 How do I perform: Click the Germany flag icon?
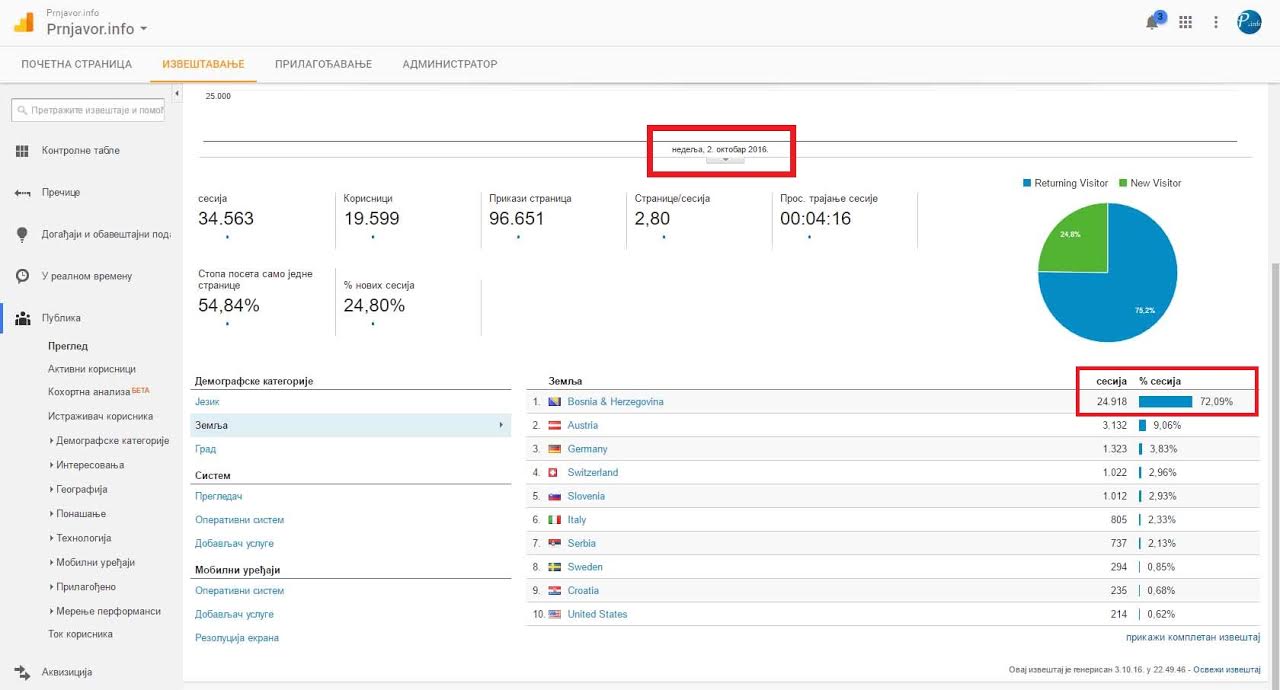[554, 449]
